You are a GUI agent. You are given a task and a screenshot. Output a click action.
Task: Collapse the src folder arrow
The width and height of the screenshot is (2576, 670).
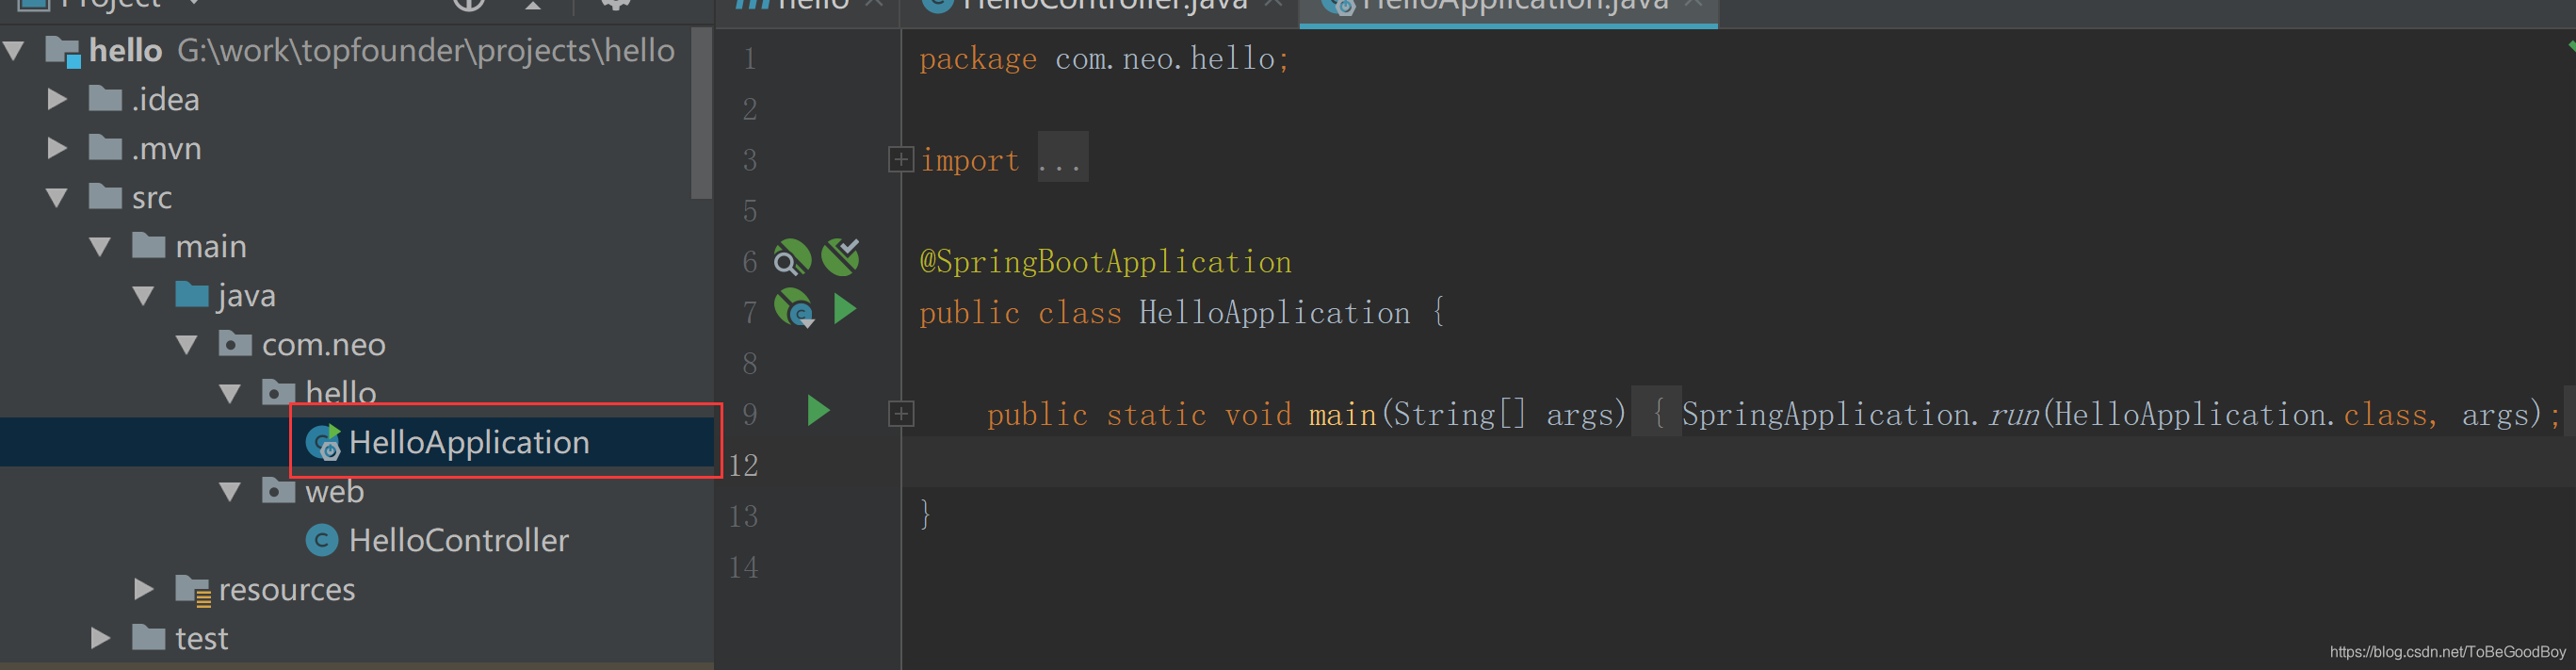coord(57,197)
